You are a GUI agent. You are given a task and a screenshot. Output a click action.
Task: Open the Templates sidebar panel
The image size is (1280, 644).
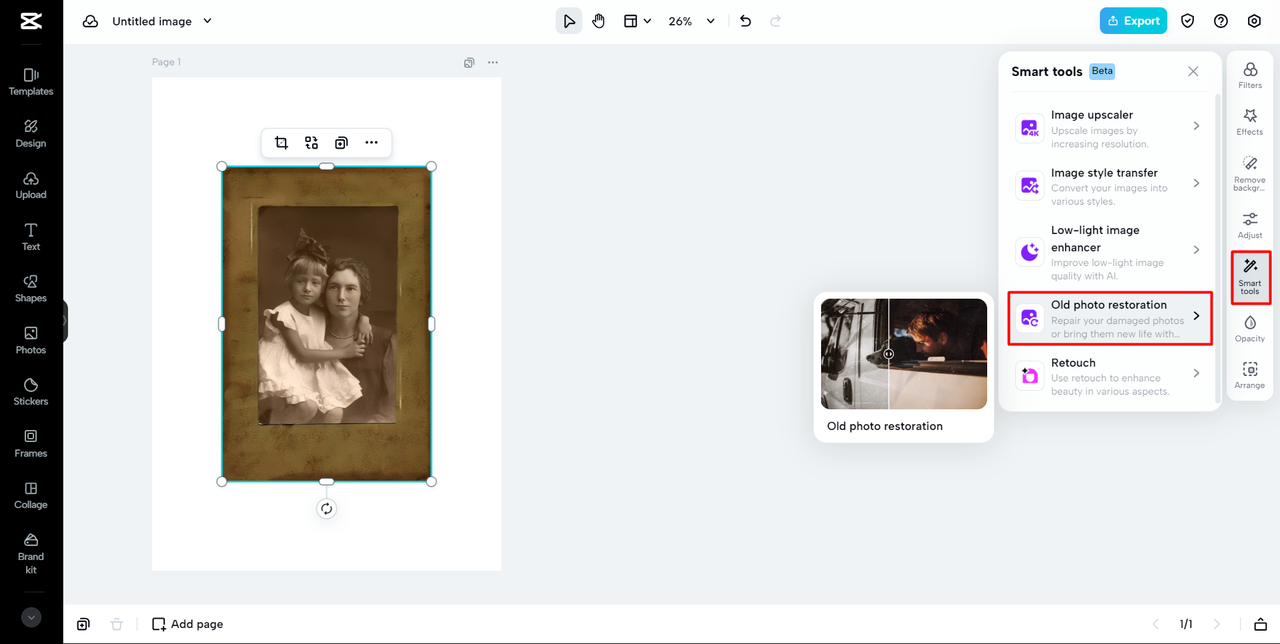pos(31,82)
